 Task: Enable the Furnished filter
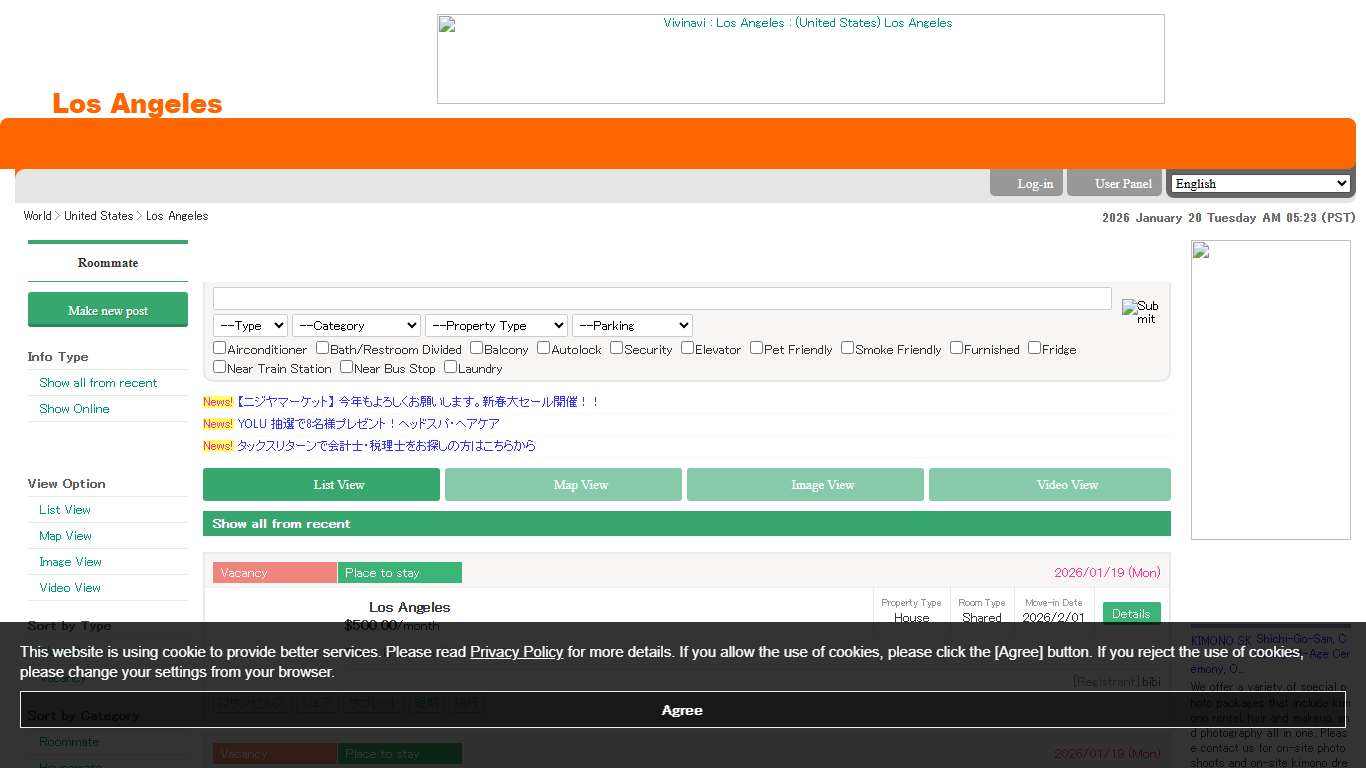tap(955, 347)
